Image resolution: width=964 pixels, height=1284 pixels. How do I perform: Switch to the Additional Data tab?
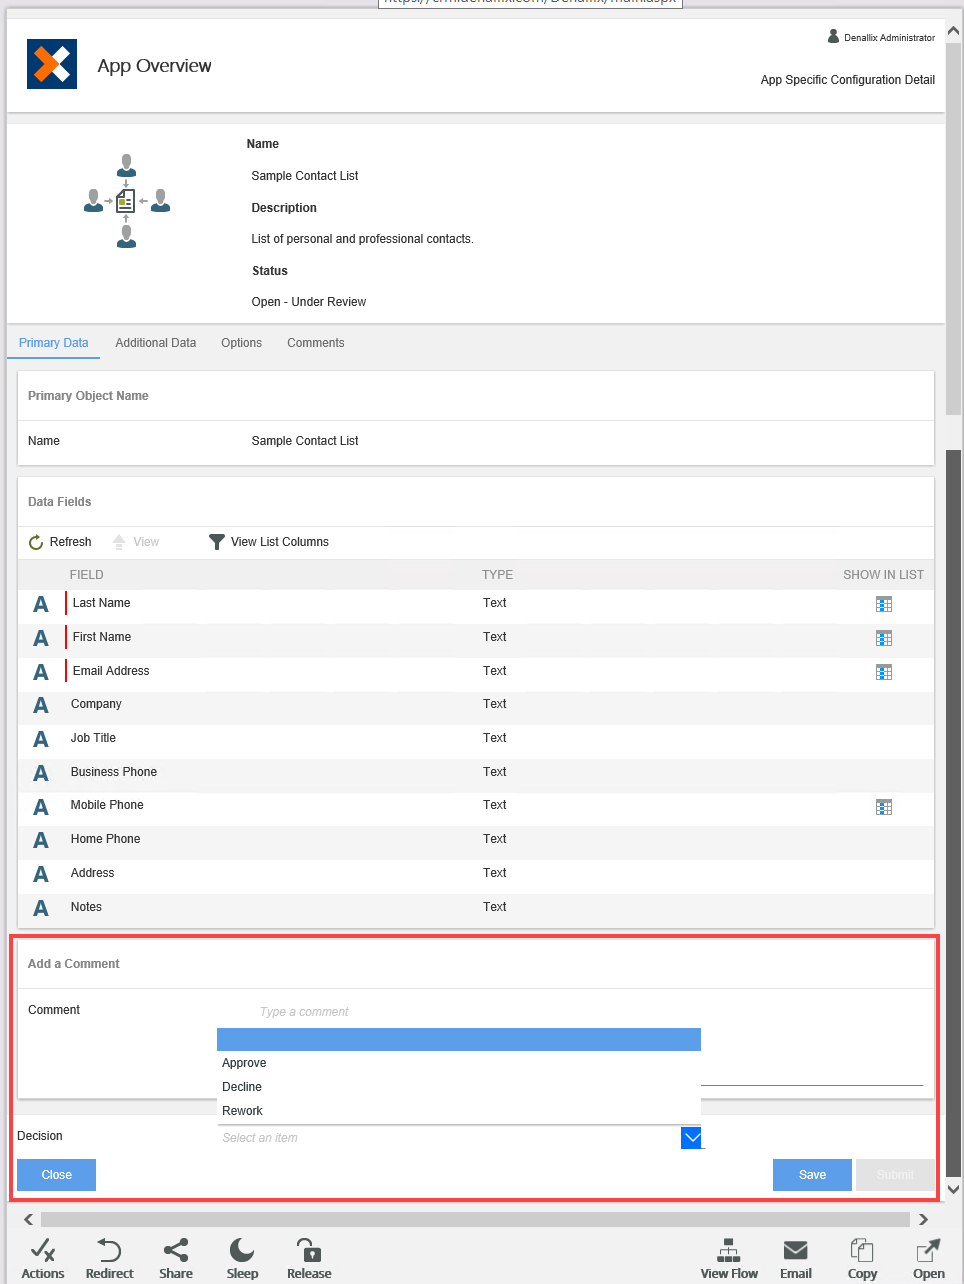point(155,343)
